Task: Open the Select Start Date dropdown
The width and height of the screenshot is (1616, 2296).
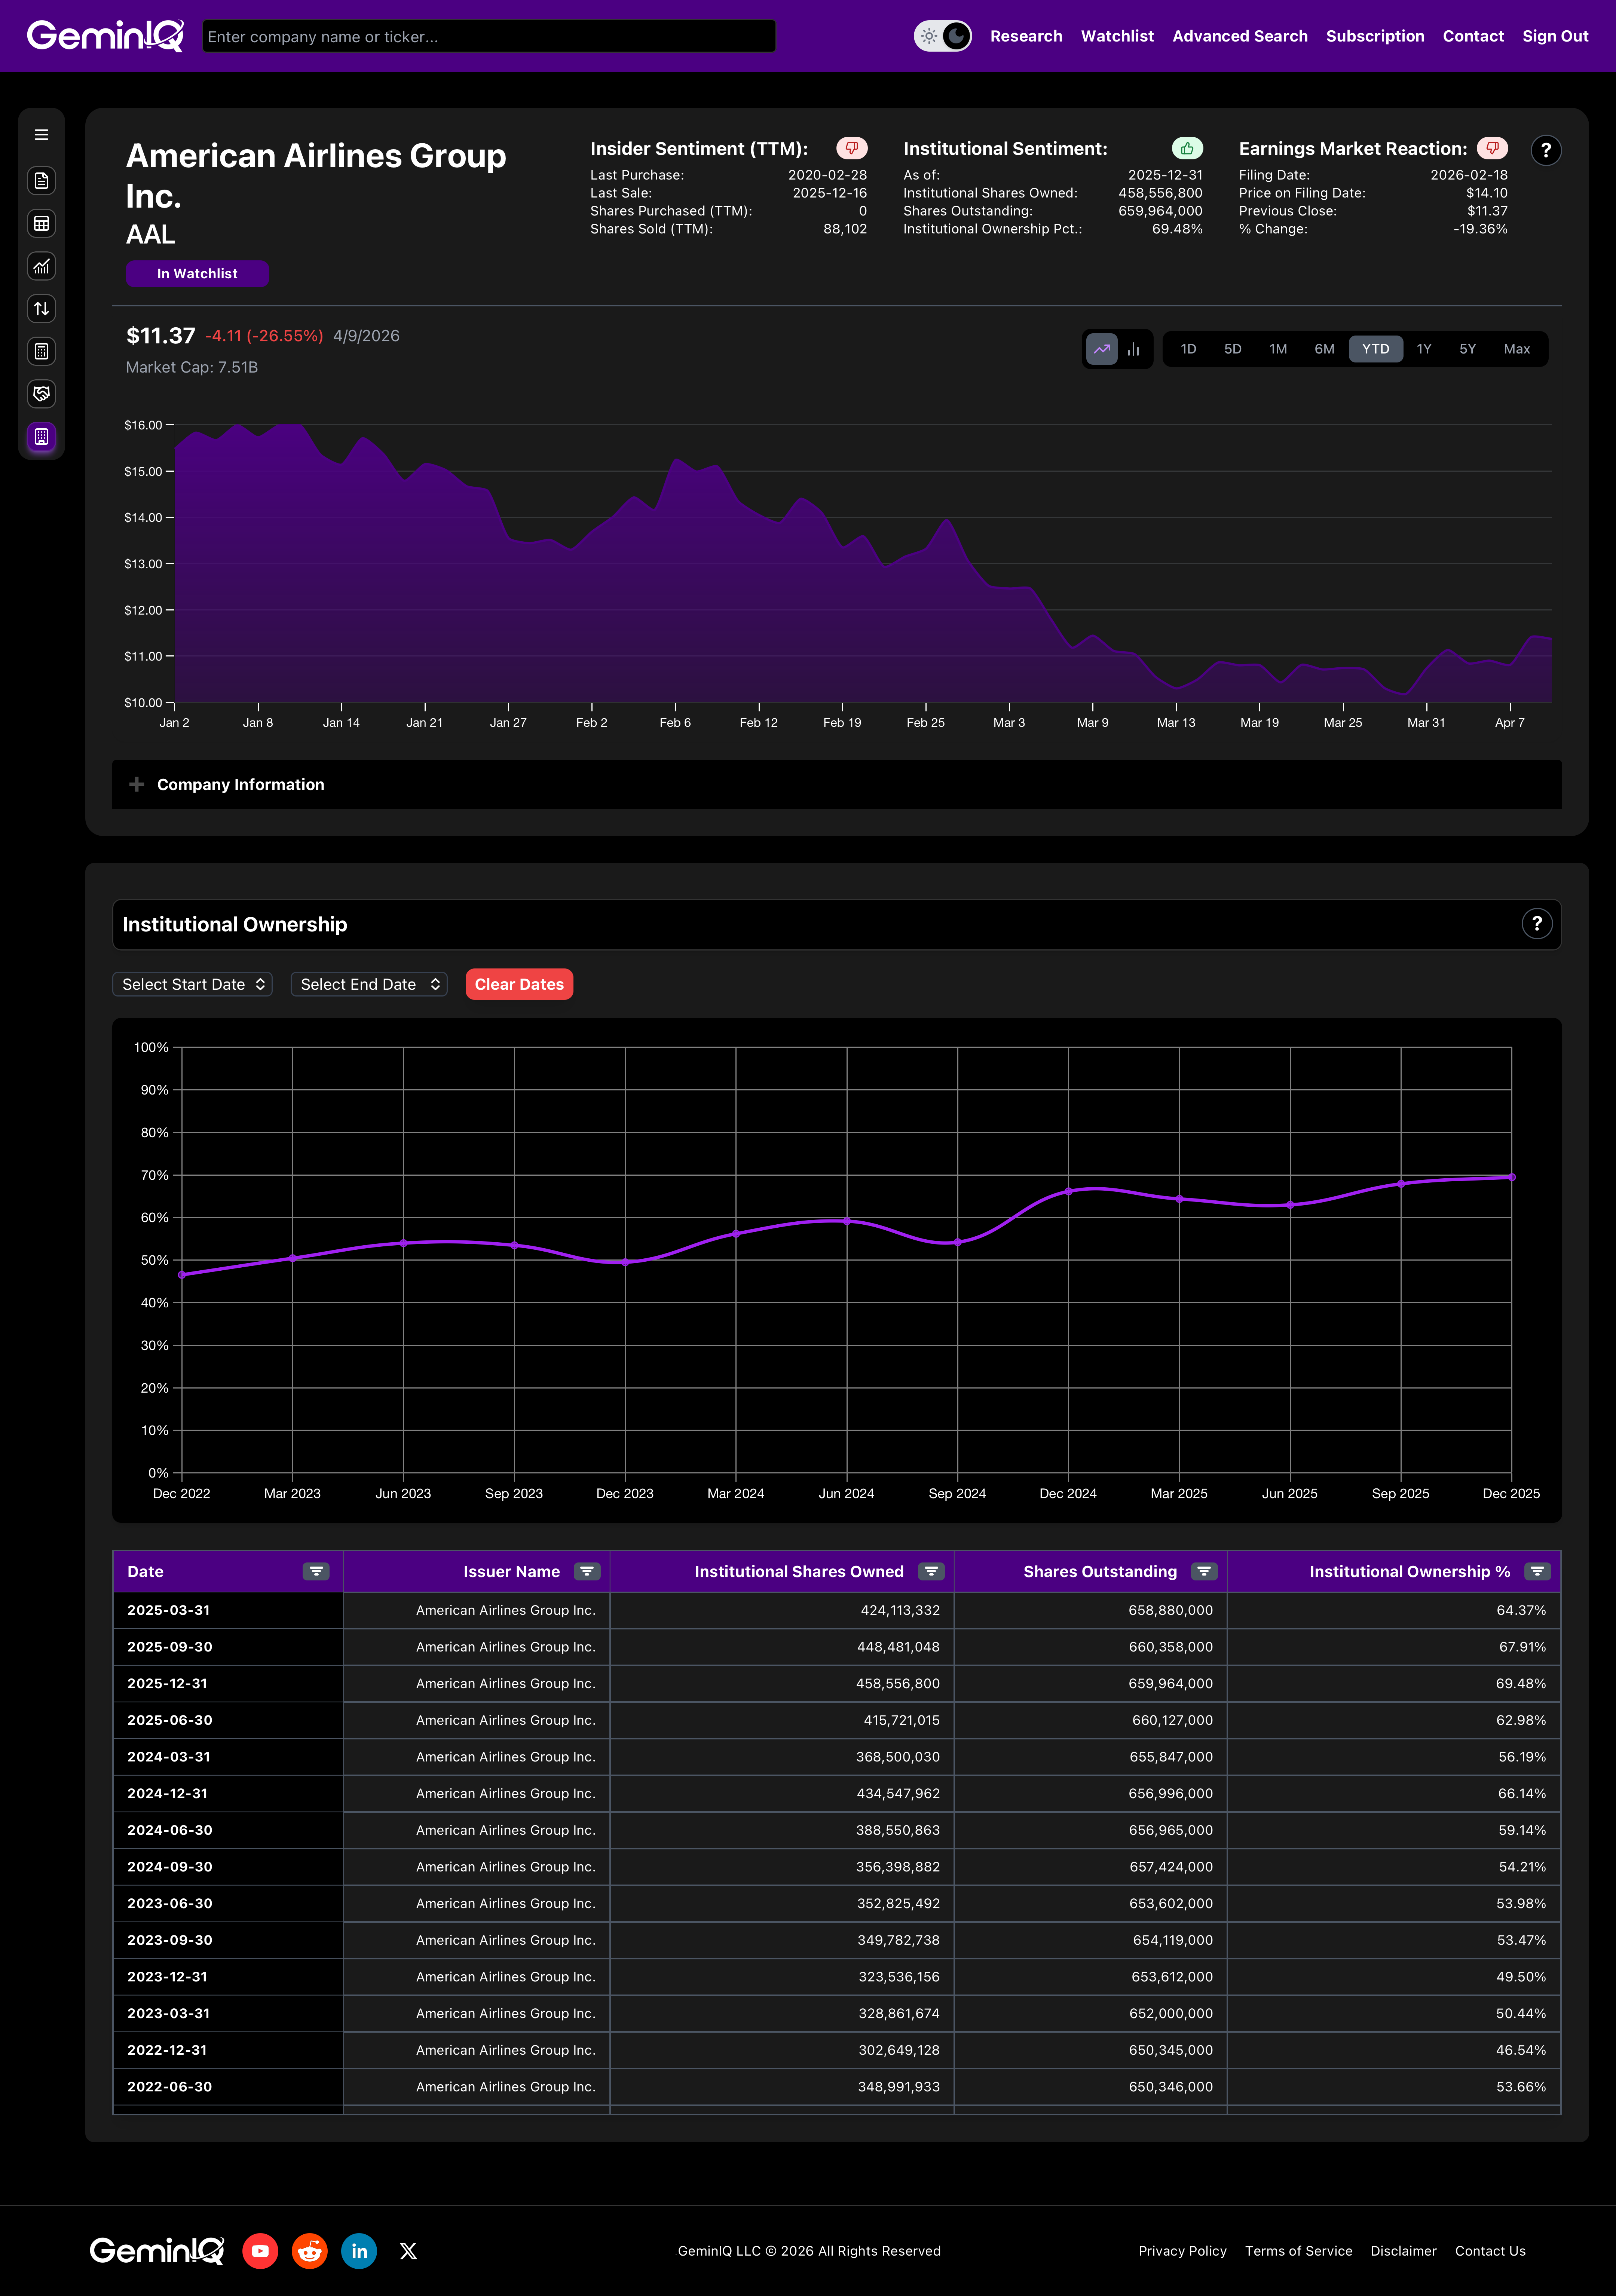Action: (x=192, y=984)
